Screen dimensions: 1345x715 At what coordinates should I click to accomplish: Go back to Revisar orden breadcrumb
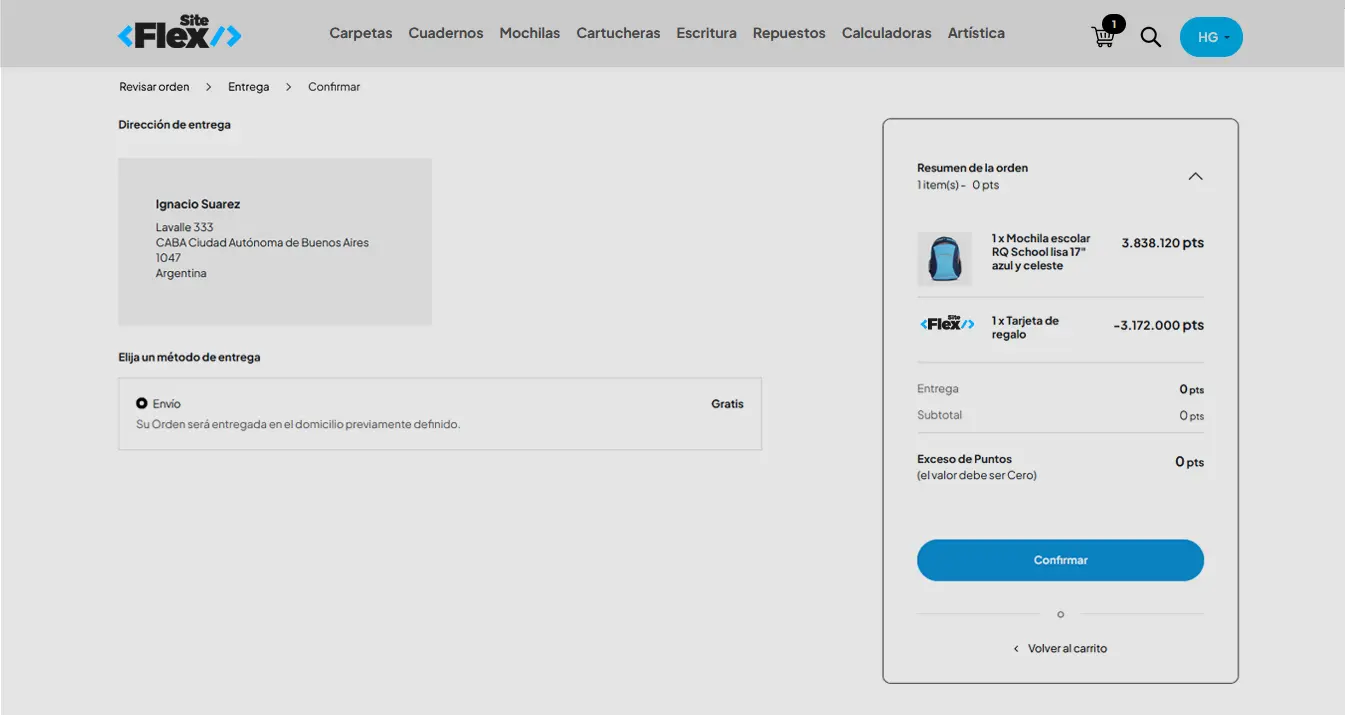pyautogui.click(x=154, y=87)
